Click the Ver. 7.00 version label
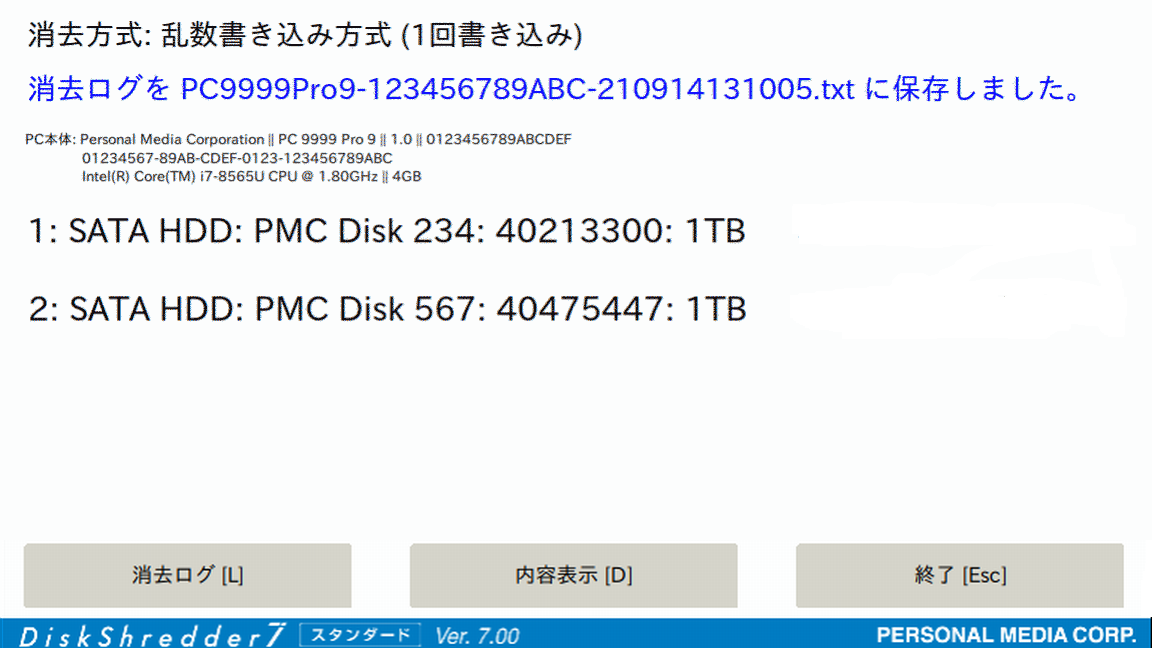 point(477,636)
